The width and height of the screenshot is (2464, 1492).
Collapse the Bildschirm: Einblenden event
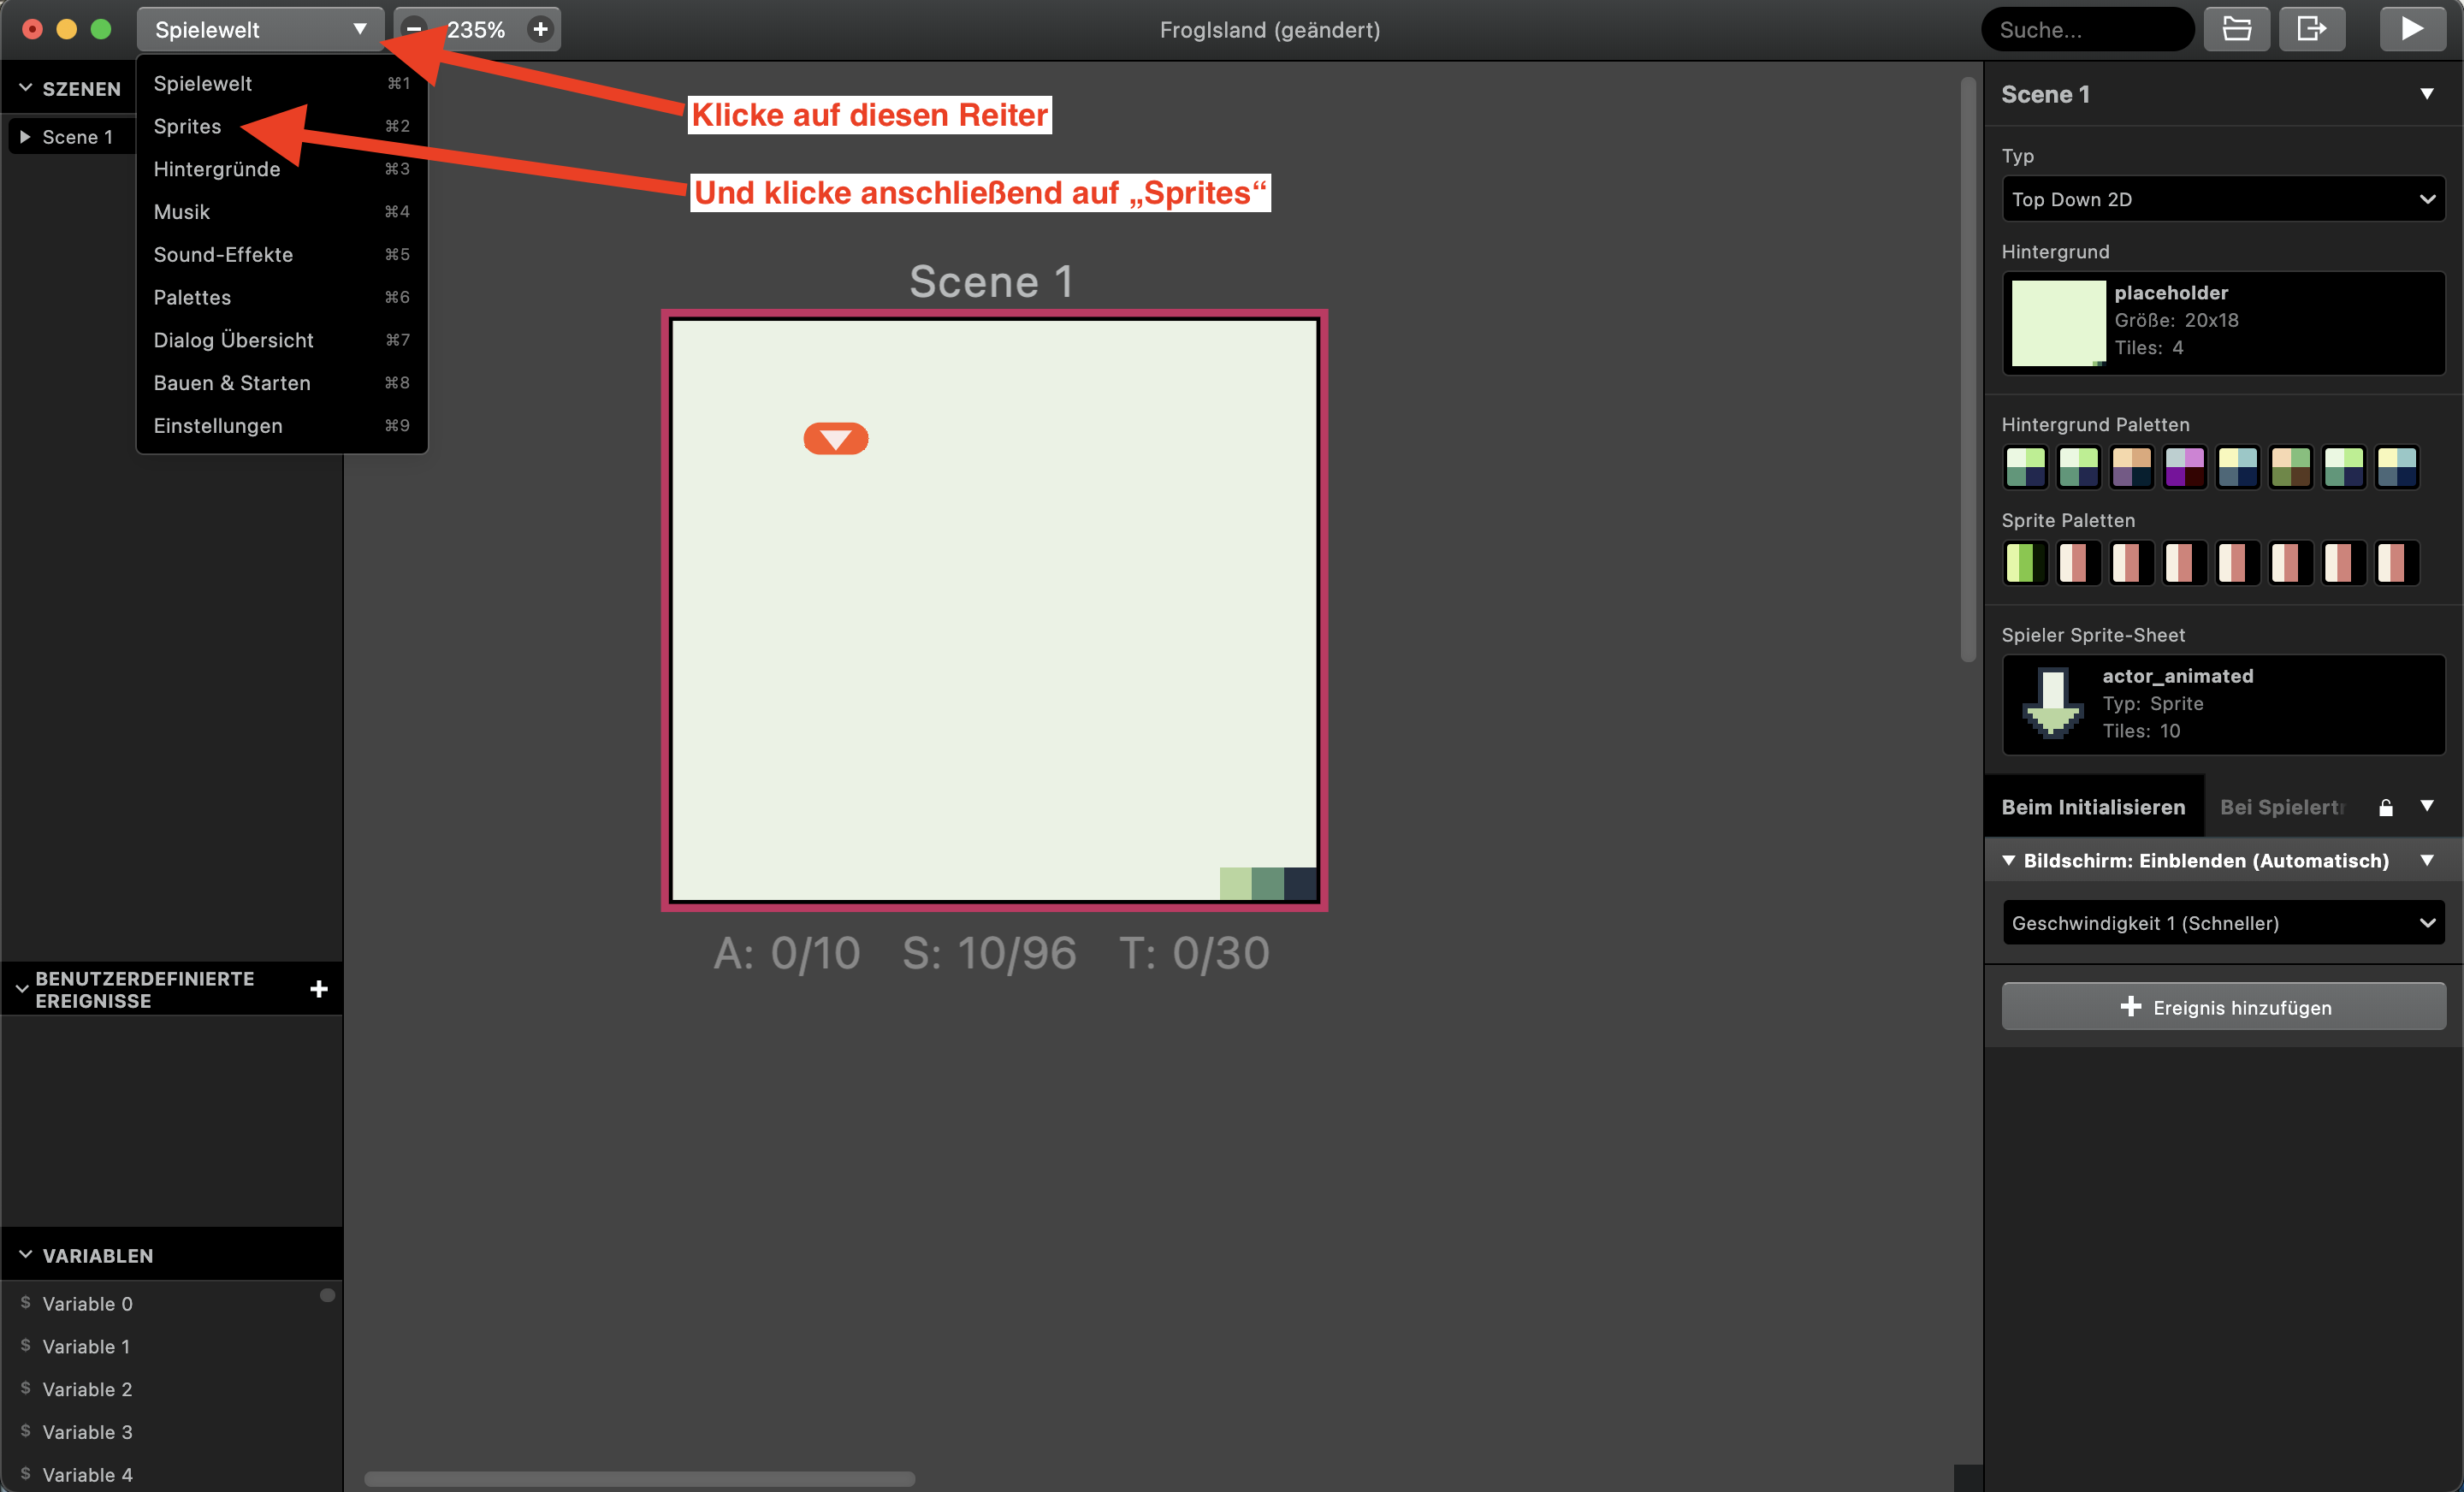point(2009,860)
